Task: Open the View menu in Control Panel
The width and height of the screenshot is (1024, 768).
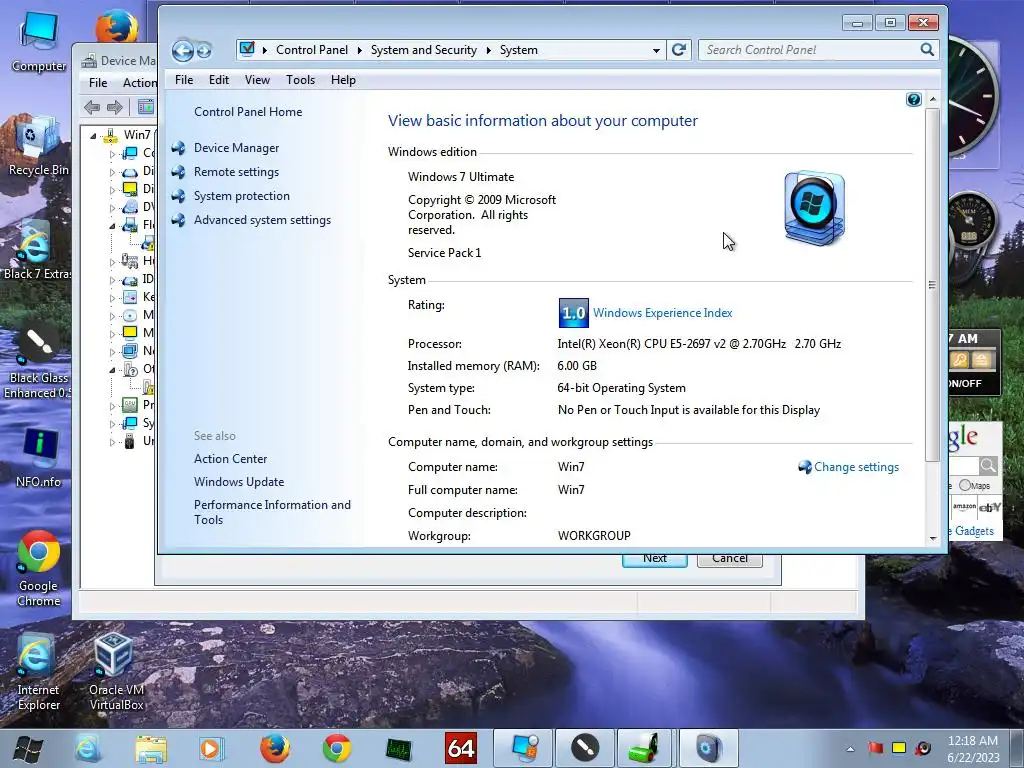Action: [x=257, y=80]
